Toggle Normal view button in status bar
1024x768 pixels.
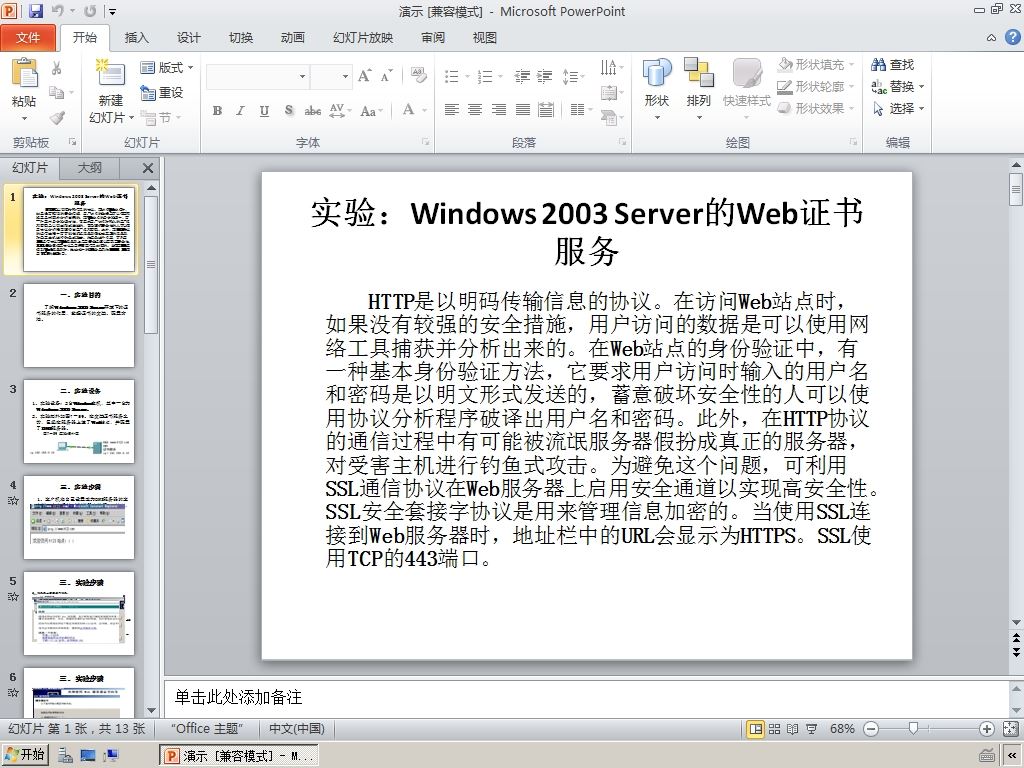click(x=756, y=729)
